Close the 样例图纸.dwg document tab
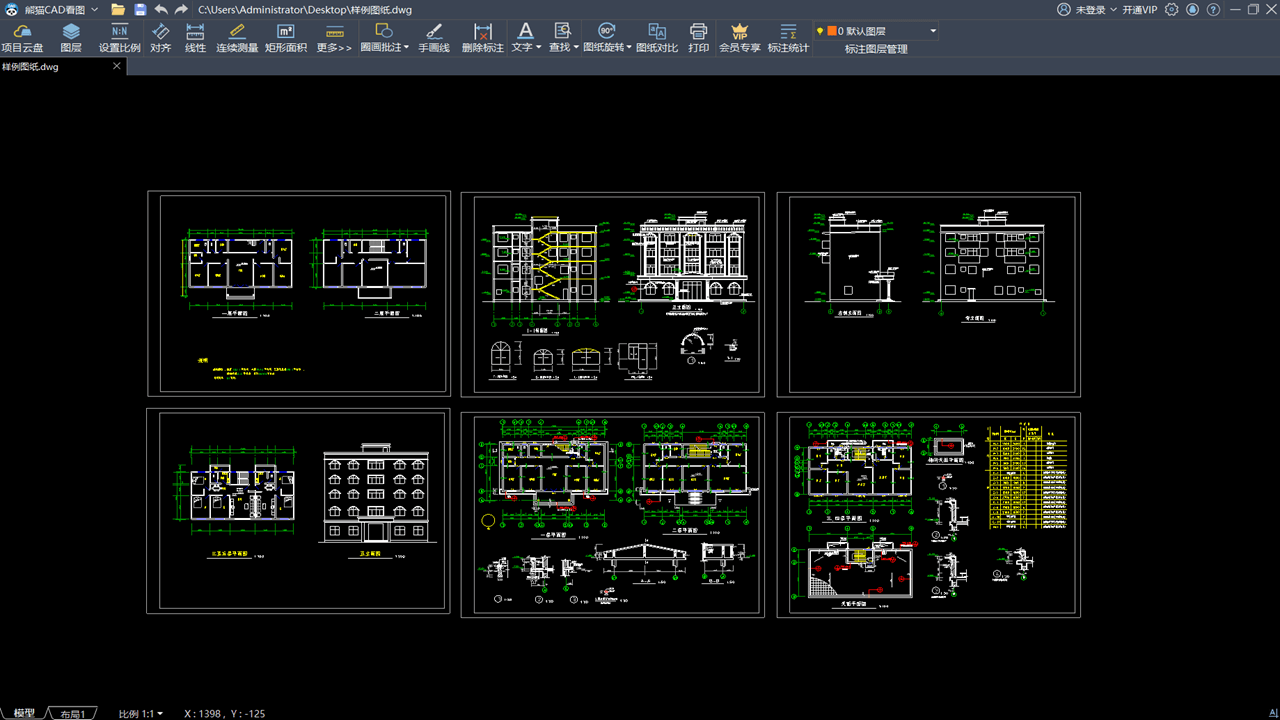 [x=116, y=66]
